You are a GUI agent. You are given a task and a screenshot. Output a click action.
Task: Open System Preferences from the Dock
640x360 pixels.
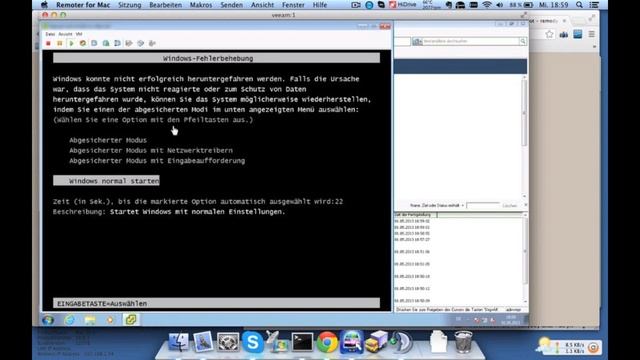228,342
